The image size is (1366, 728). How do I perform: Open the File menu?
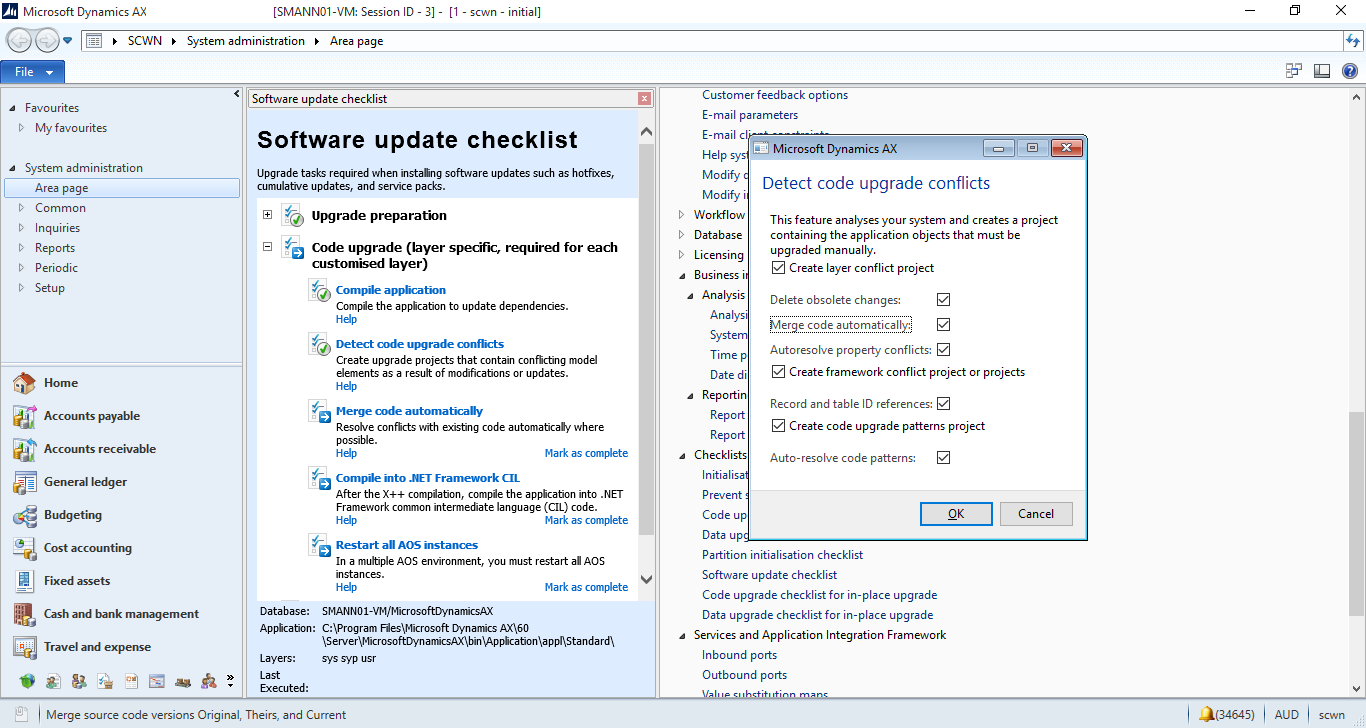pyautogui.click(x=33, y=72)
